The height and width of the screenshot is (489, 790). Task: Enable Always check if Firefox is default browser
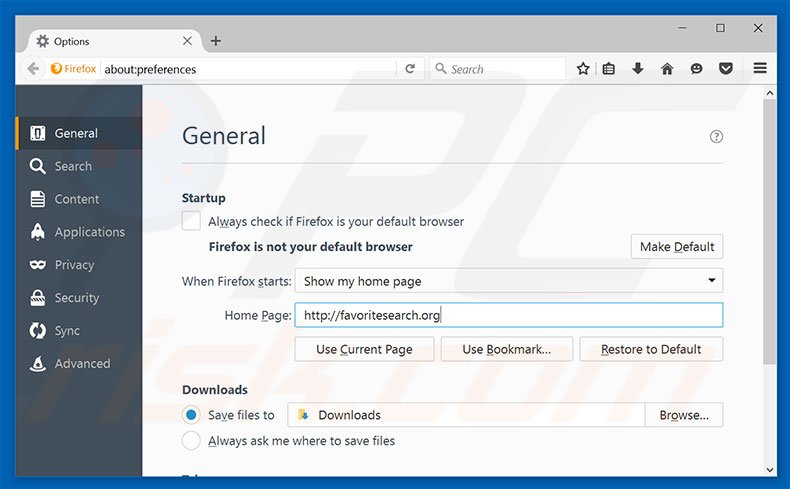pyautogui.click(x=191, y=221)
